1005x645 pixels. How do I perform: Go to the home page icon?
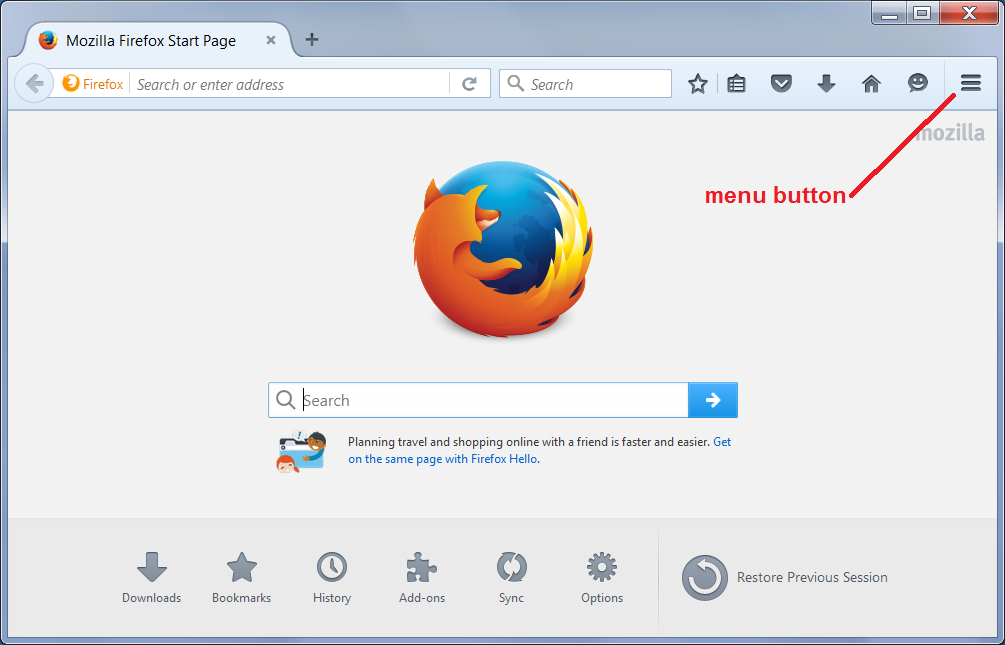pos(871,83)
